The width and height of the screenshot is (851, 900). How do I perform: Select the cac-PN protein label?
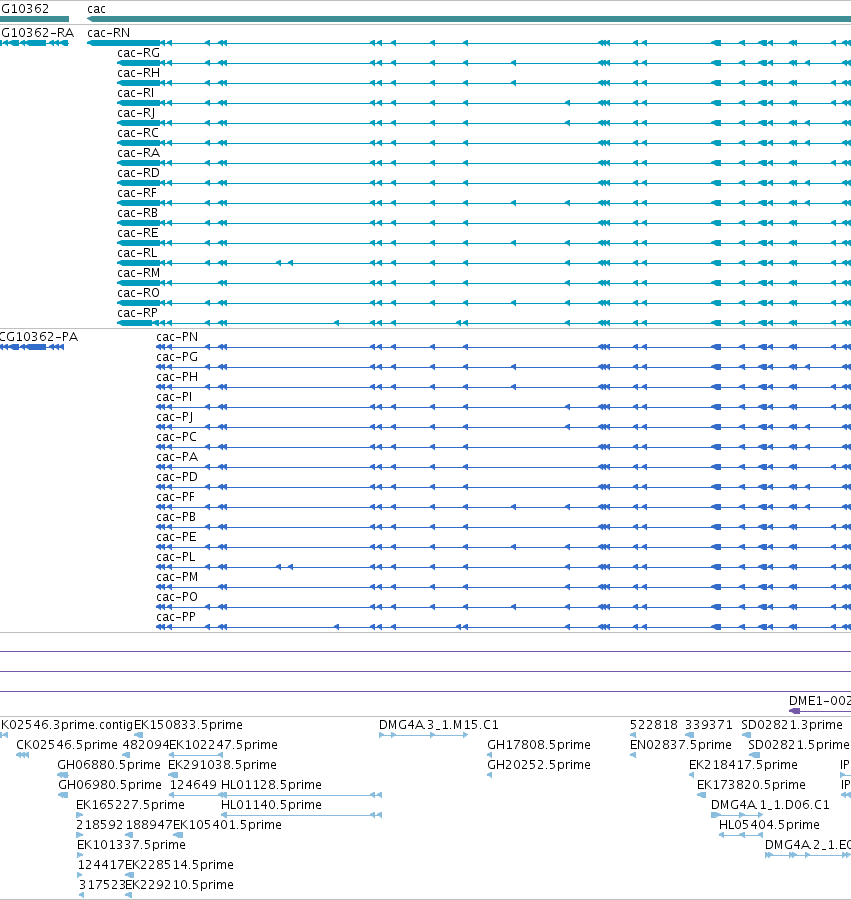pos(177,337)
